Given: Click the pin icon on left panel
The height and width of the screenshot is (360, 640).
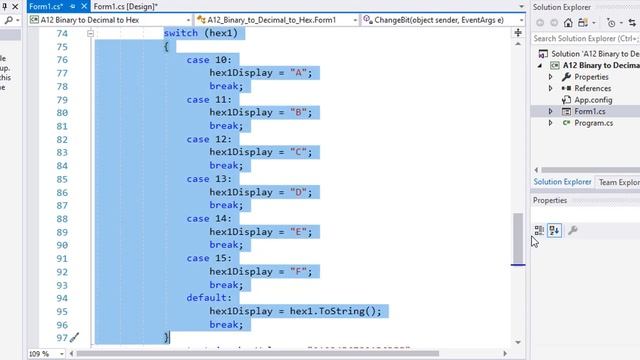Looking at the screenshot, I should [x=4, y=7].
